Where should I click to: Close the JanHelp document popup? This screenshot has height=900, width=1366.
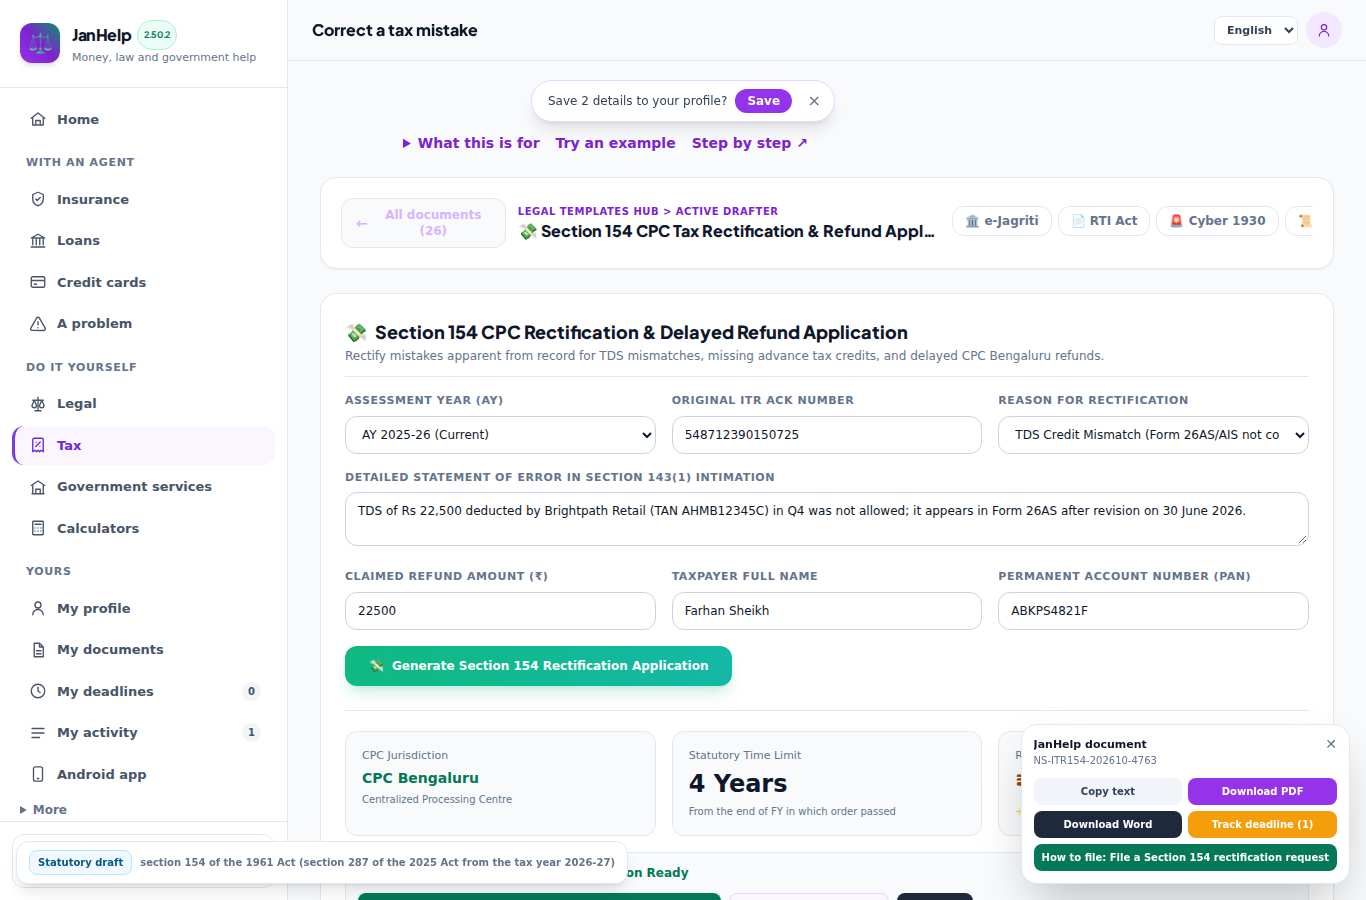1331,744
